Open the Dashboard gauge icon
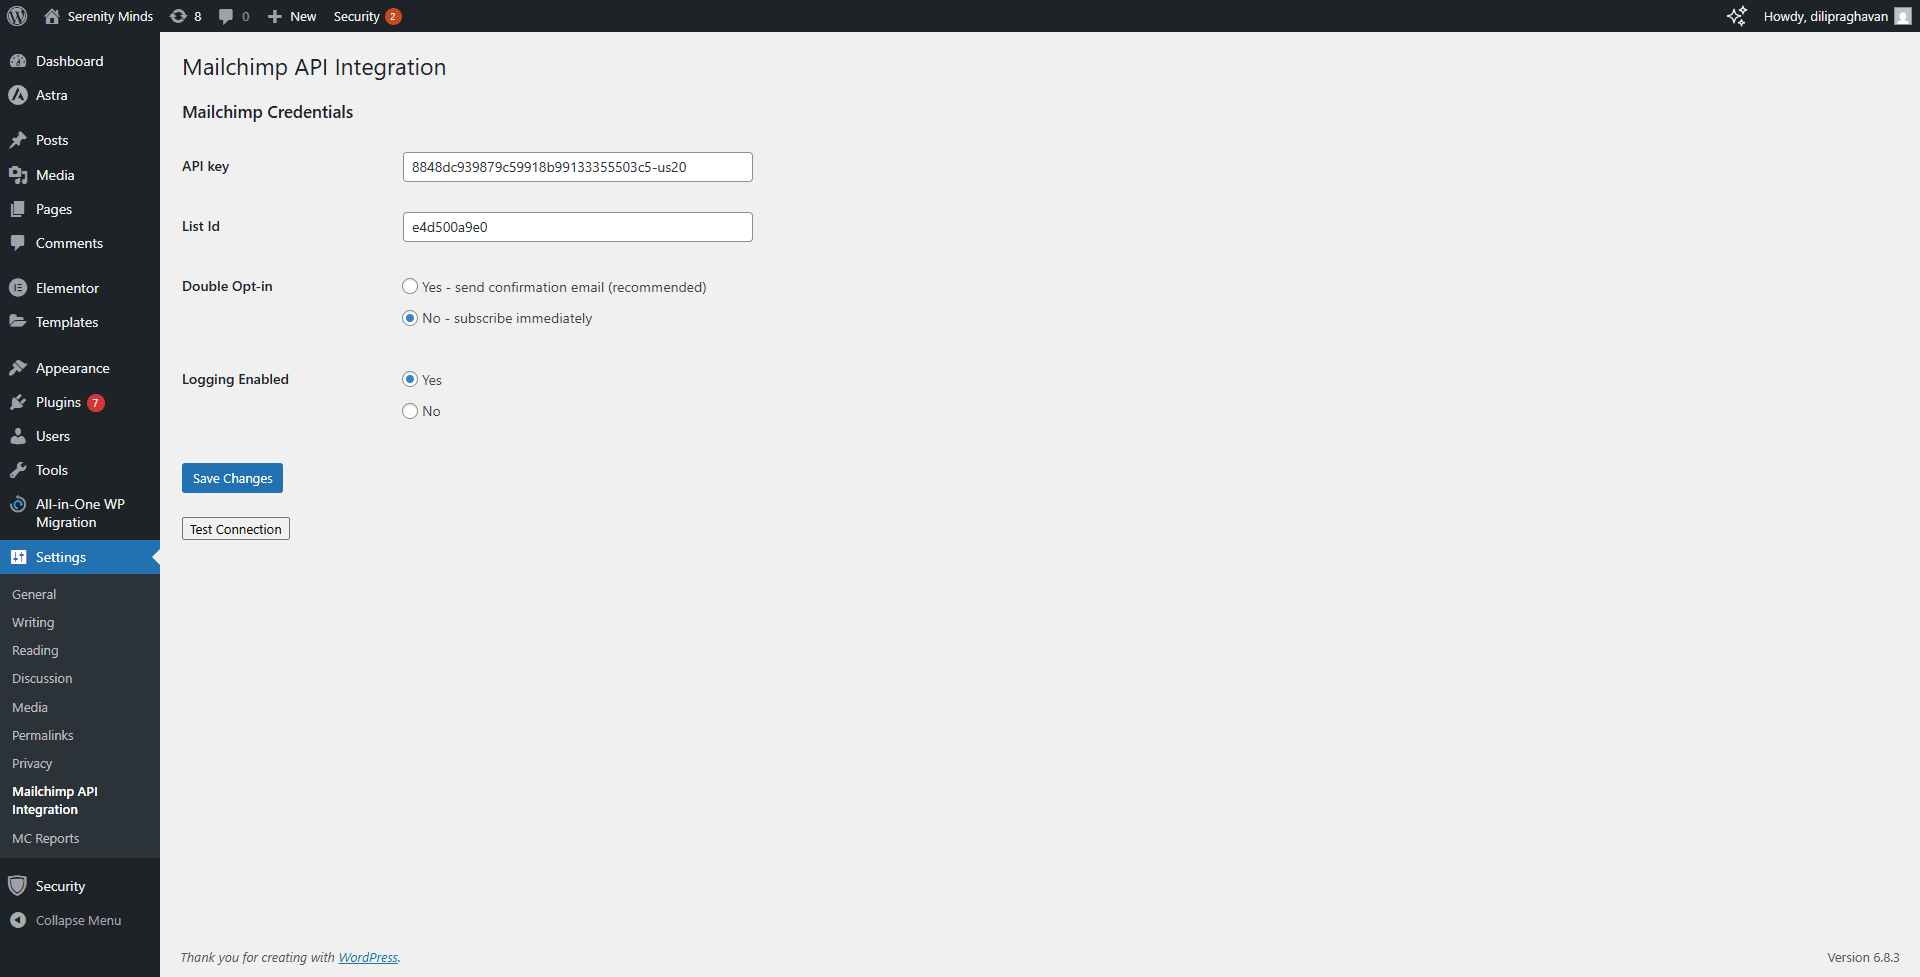This screenshot has width=1920, height=977. click(x=18, y=61)
